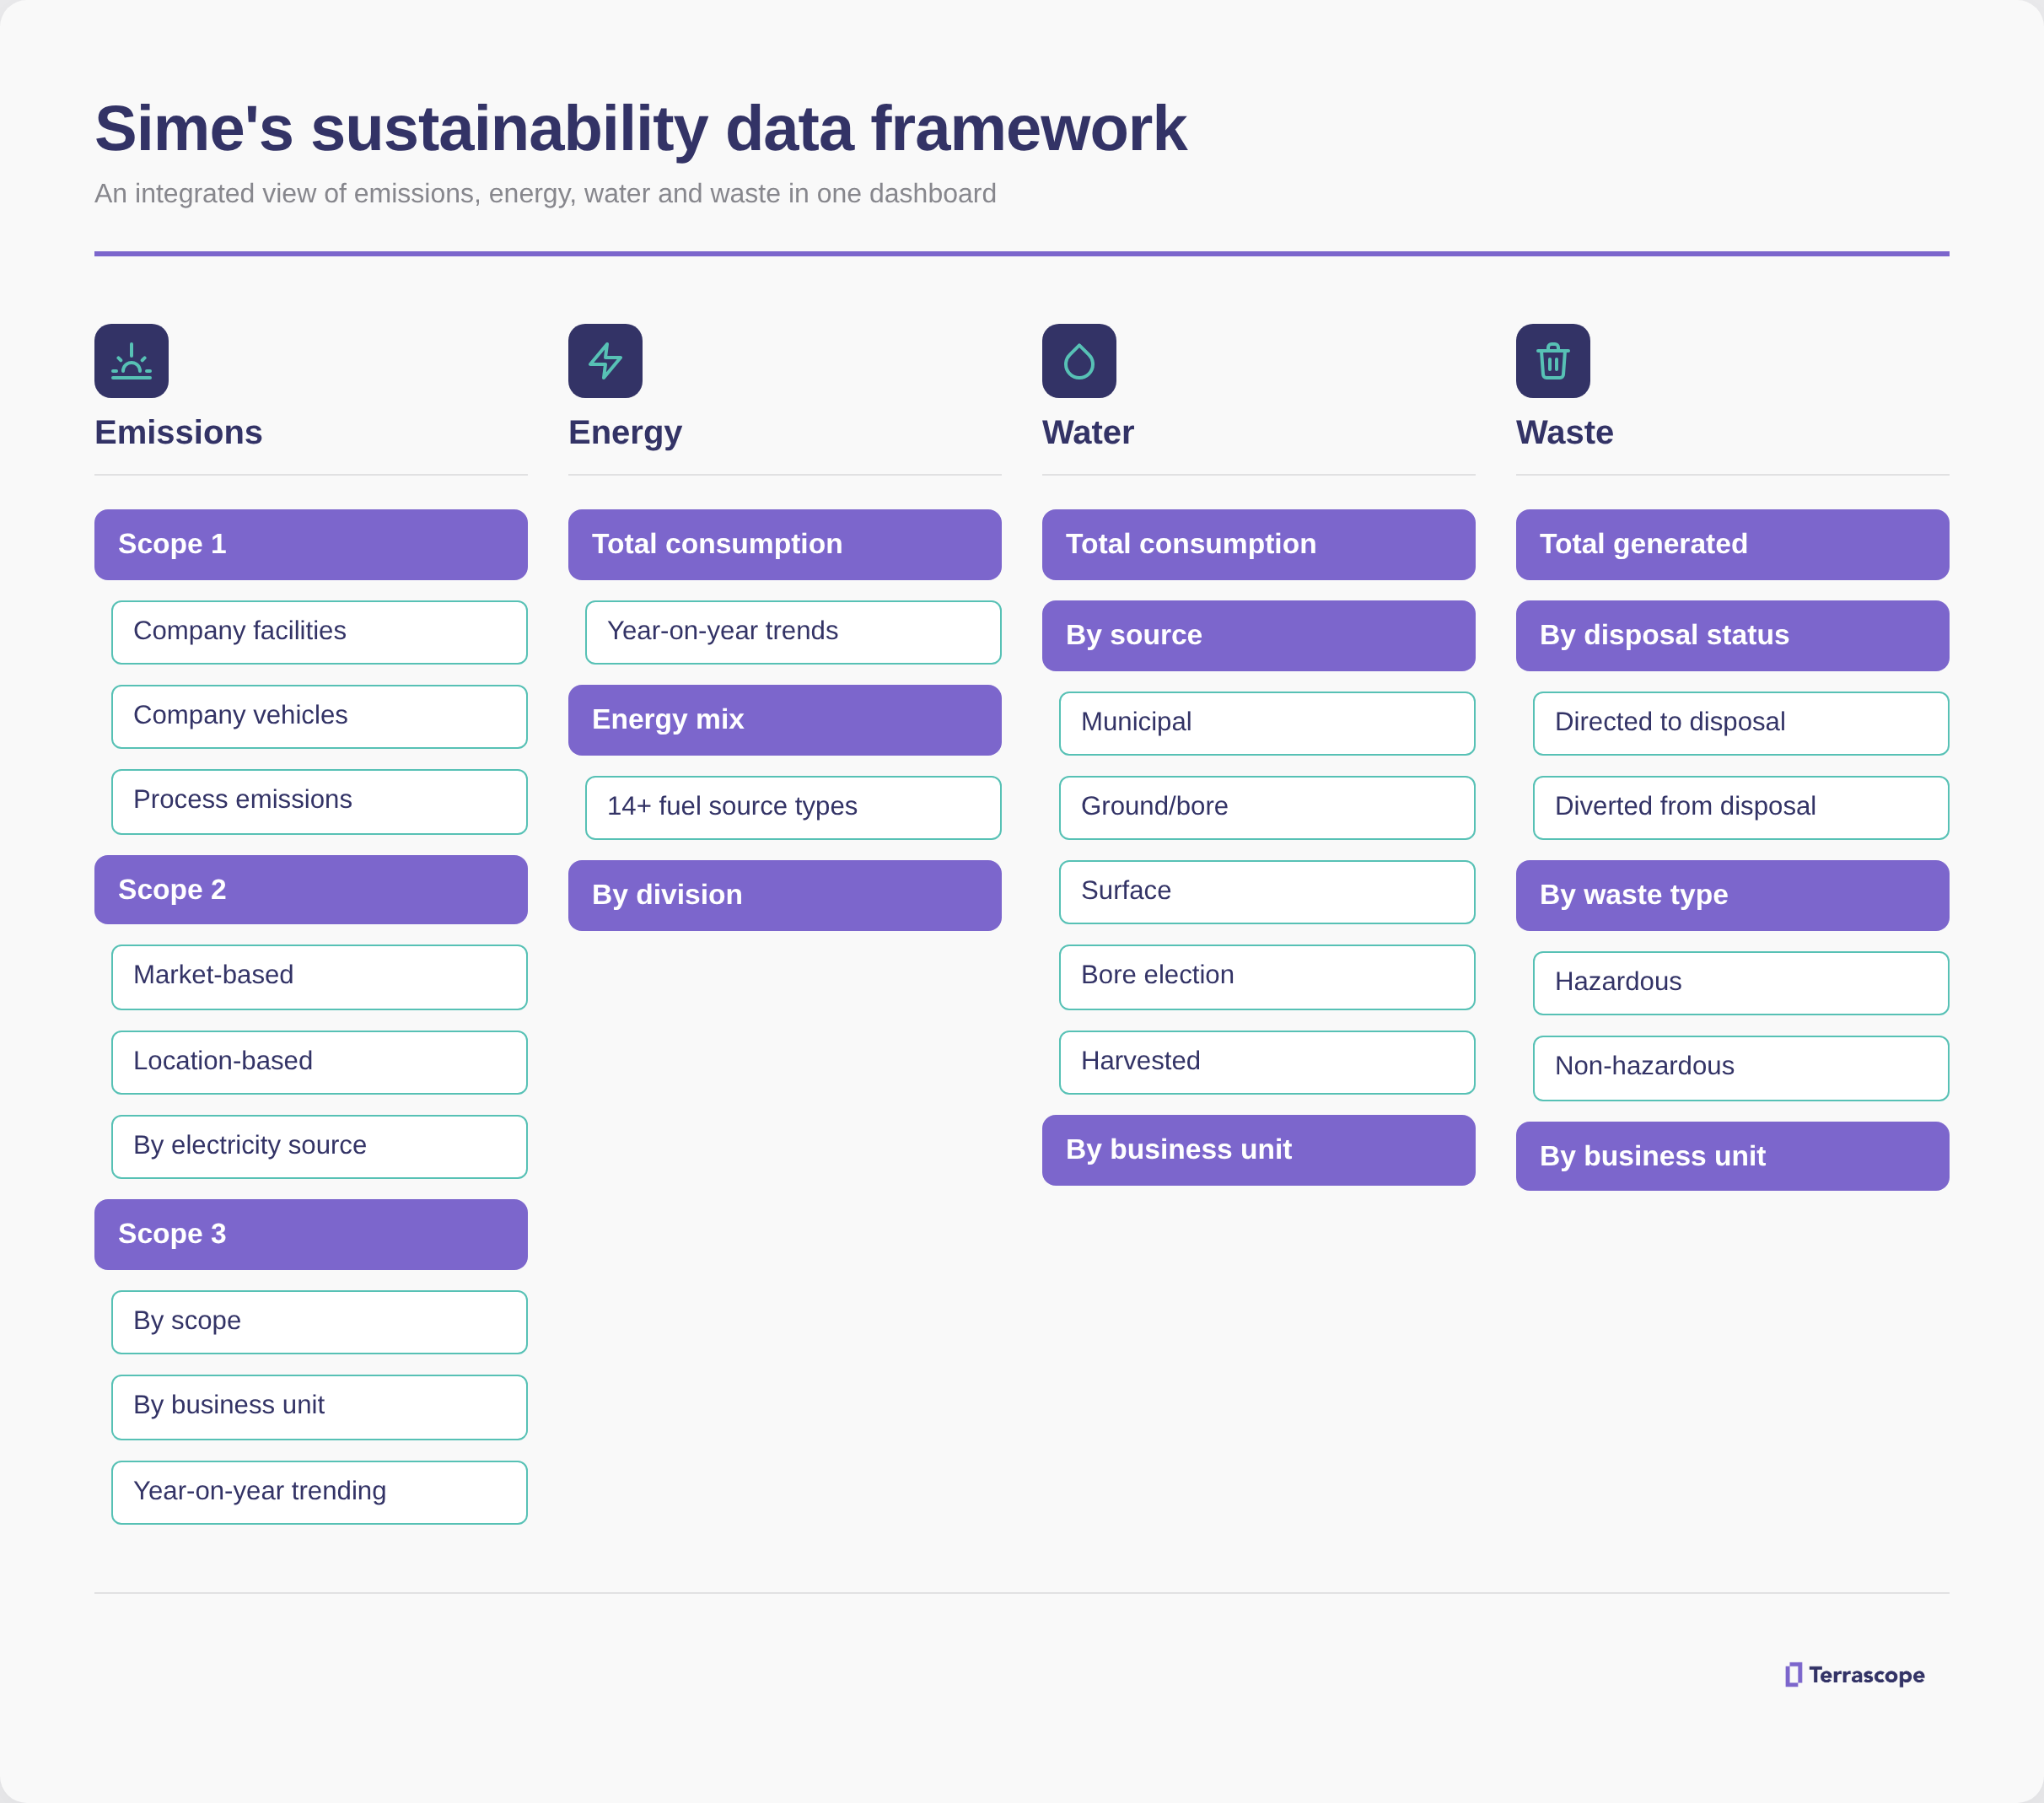
Task: Select the By waste type block
Action: 1732,895
